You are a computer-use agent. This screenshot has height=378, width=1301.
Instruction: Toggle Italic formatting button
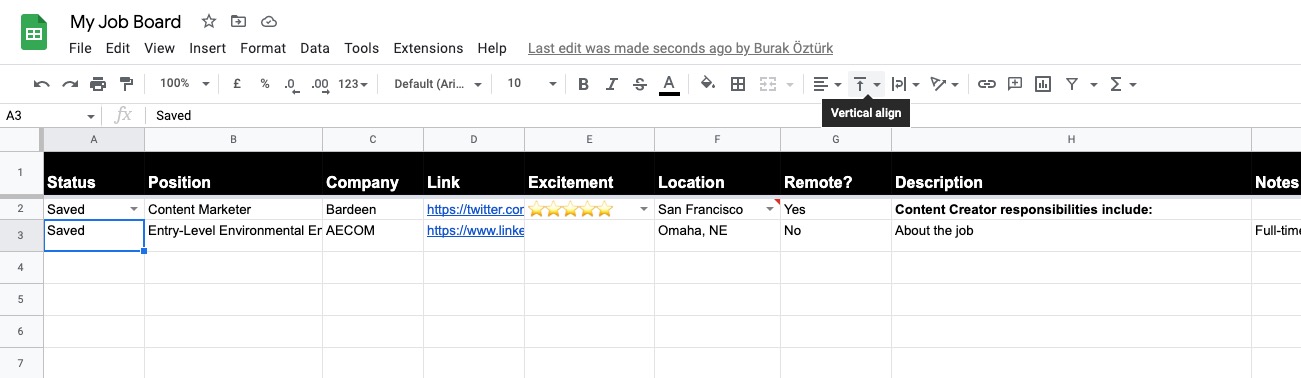[612, 84]
